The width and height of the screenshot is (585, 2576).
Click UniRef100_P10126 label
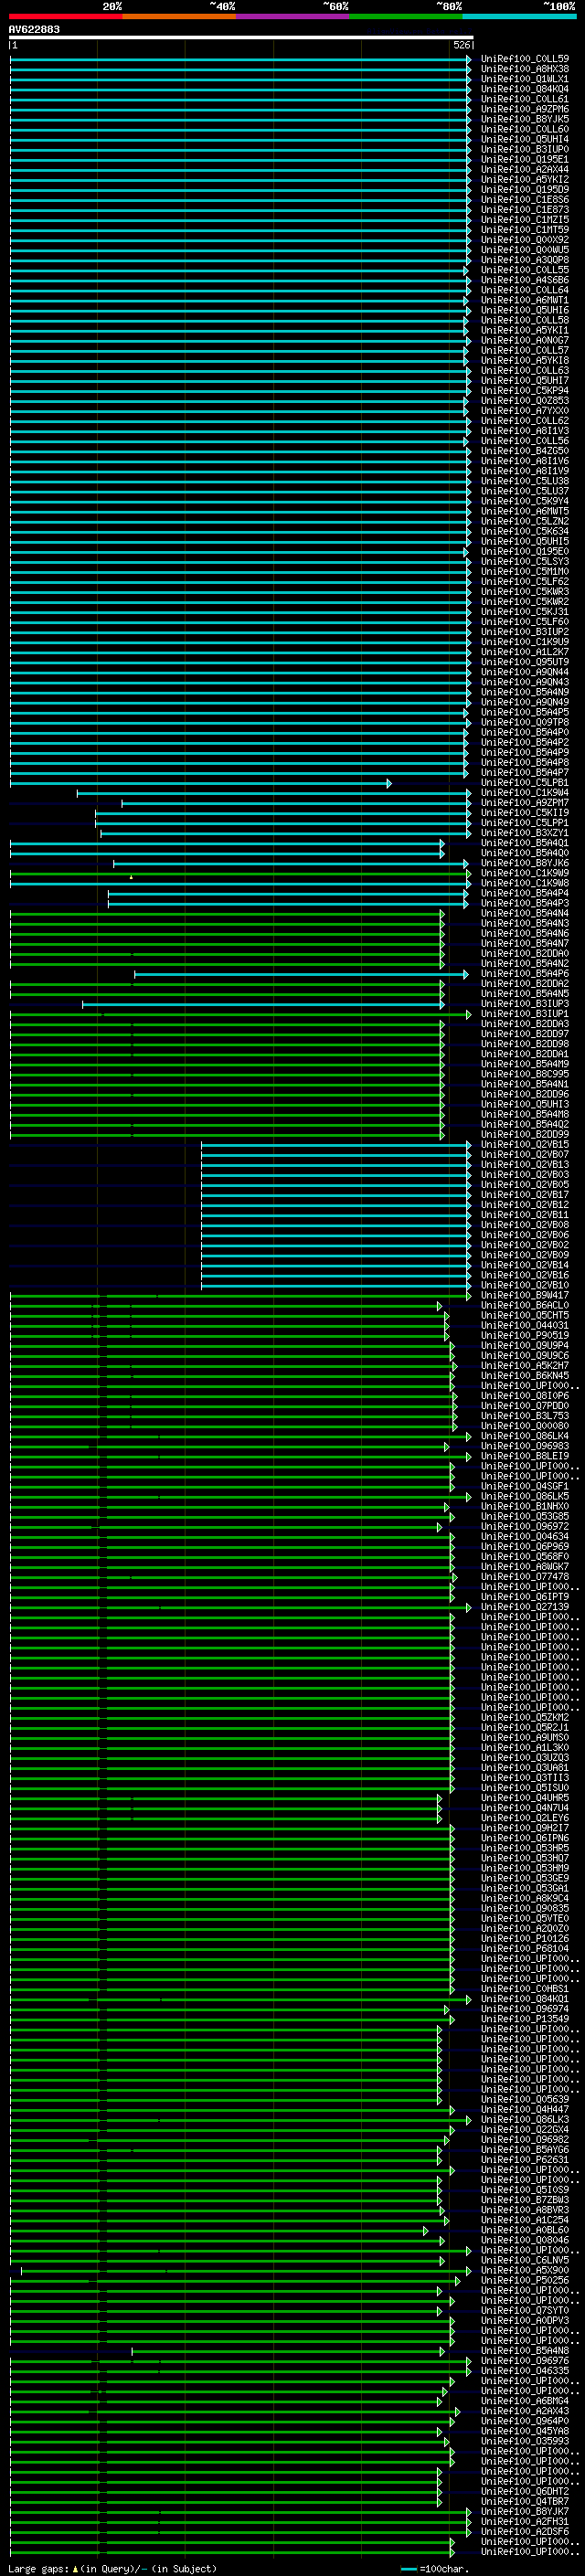(x=525, y=1939)
